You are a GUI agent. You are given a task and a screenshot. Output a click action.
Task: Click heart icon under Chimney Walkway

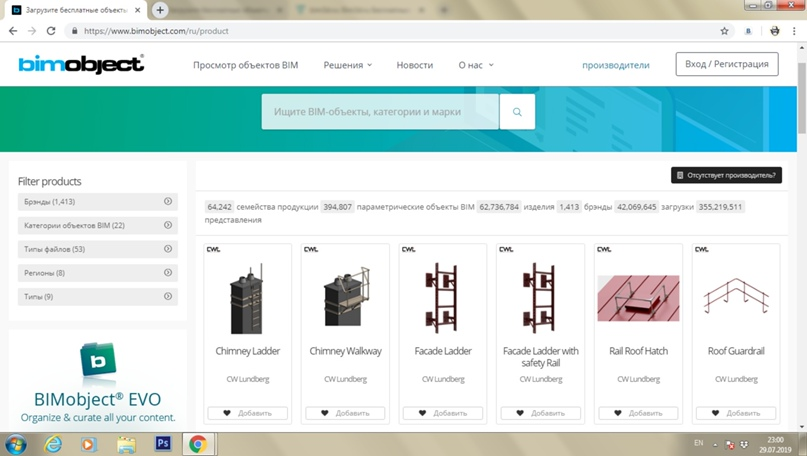coord(325,413)
